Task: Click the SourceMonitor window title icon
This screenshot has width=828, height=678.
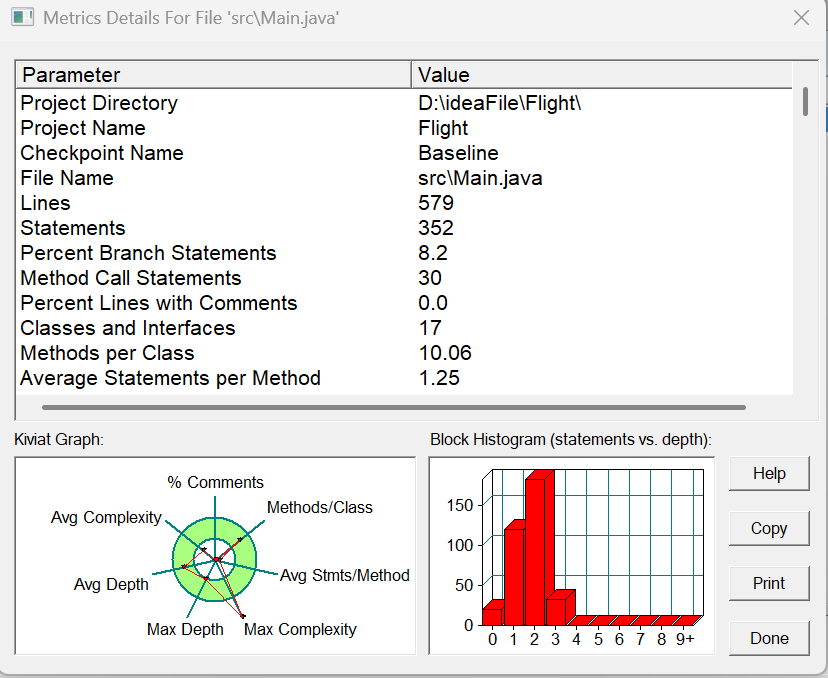Action: [22, 17]
